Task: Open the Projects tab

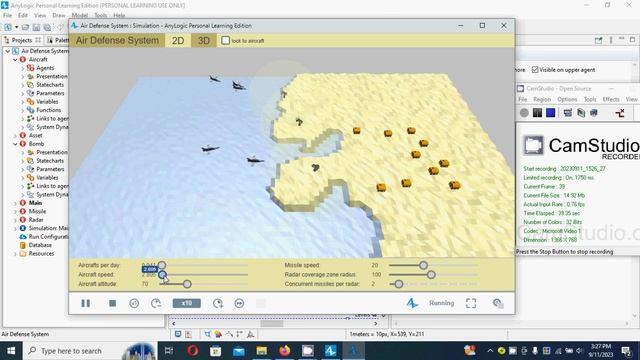Action: (22, 40)
